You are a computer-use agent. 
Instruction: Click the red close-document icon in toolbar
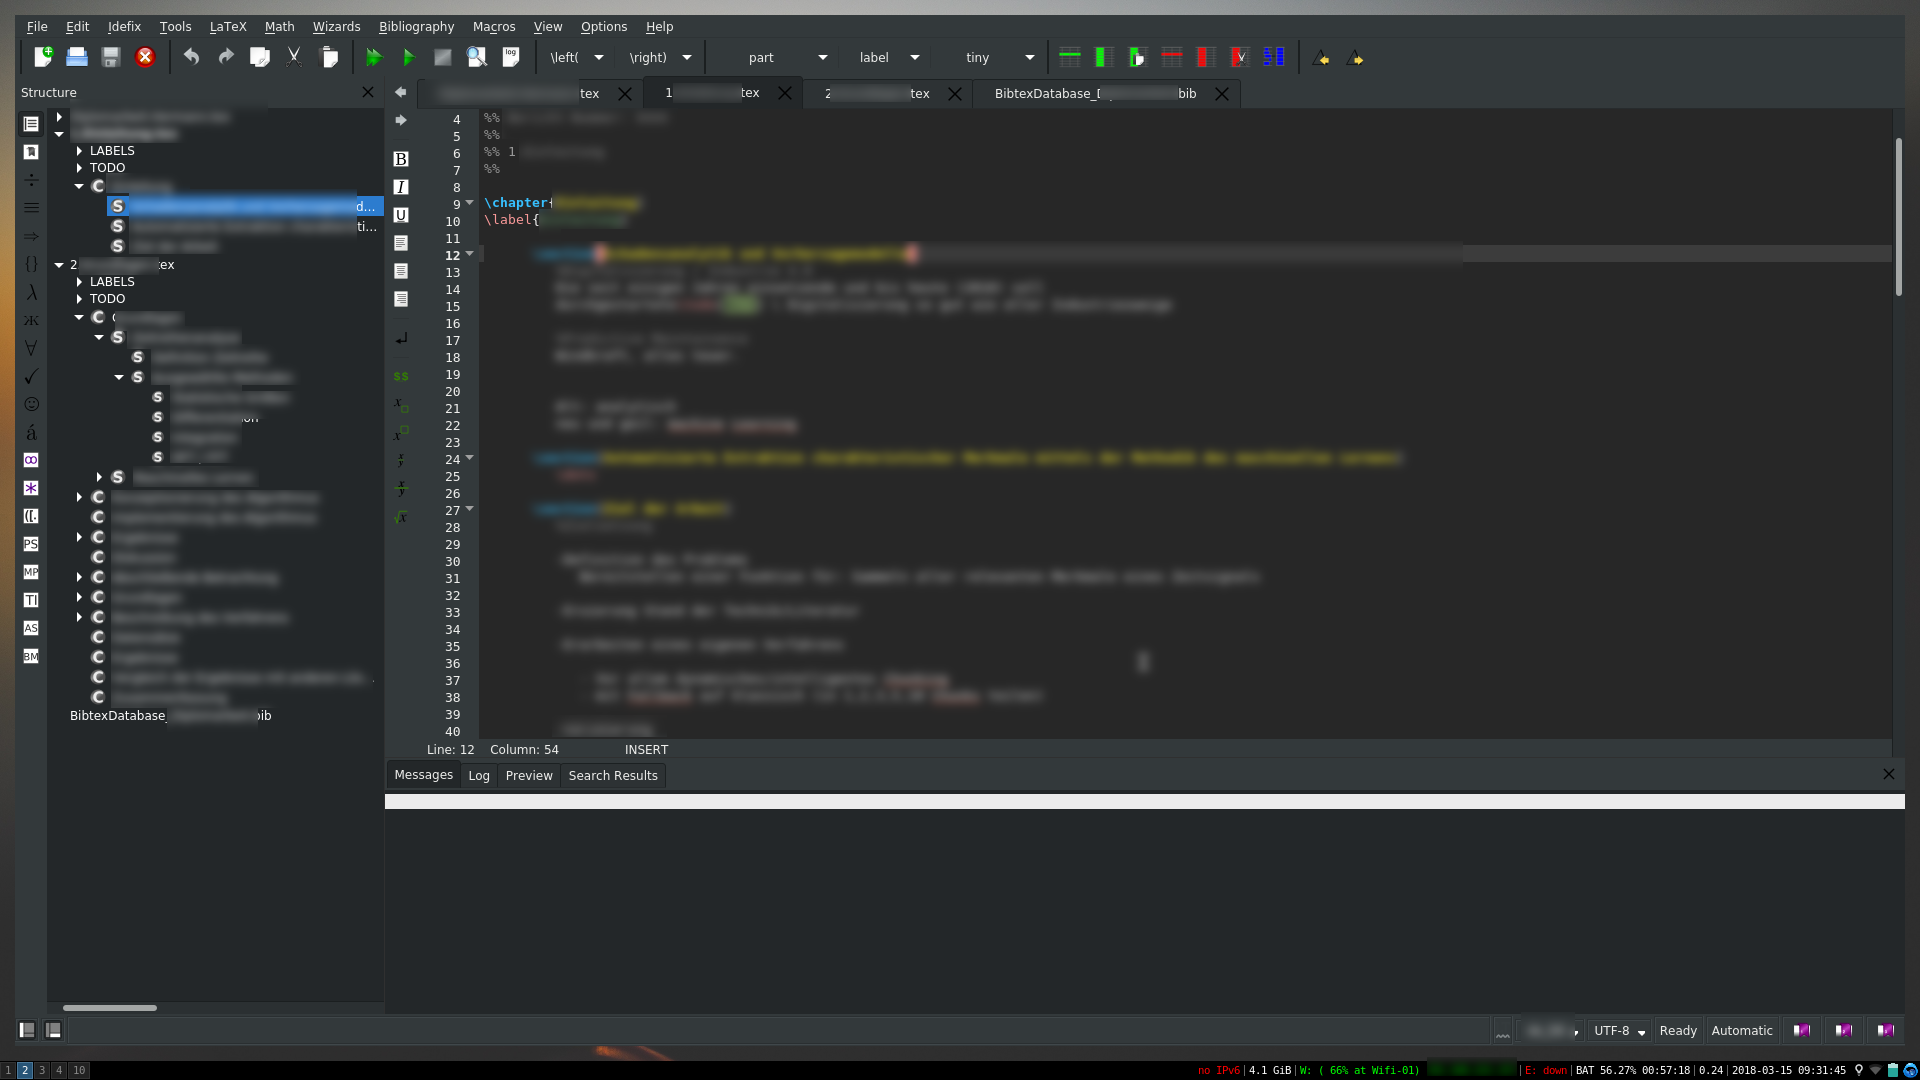[x=145, y=58]
